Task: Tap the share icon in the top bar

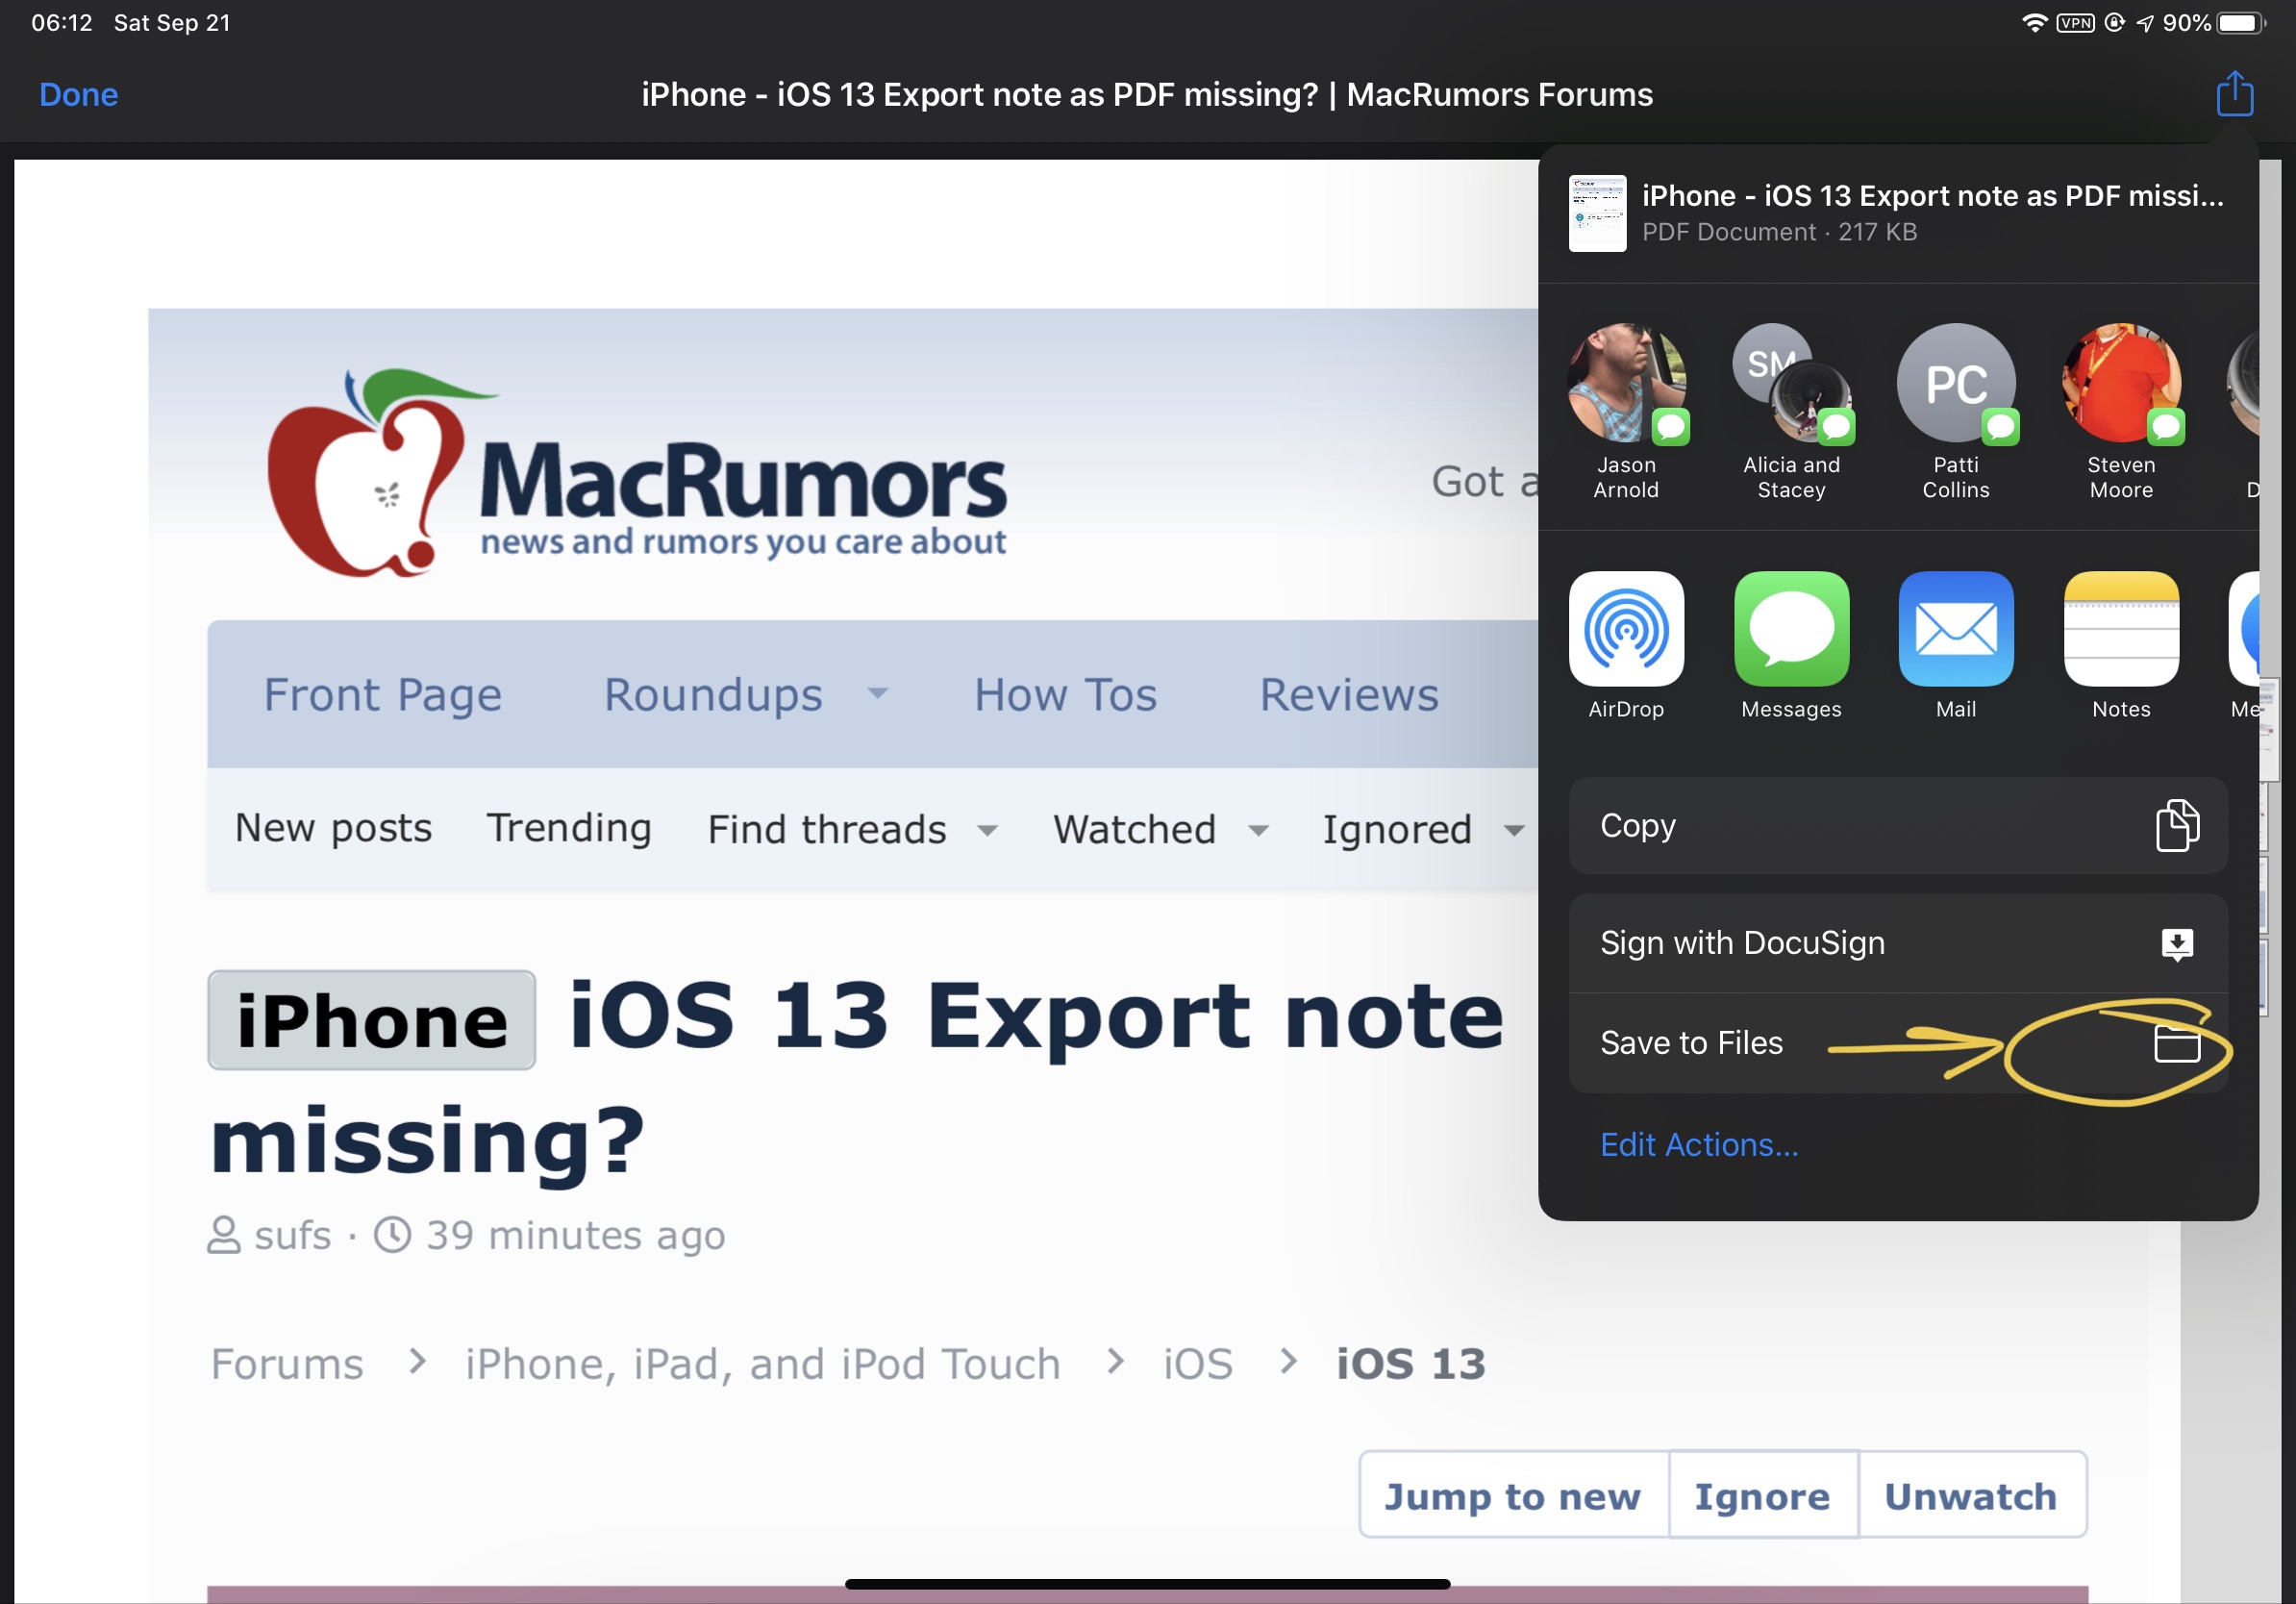Action: [x=2234, y=94]
